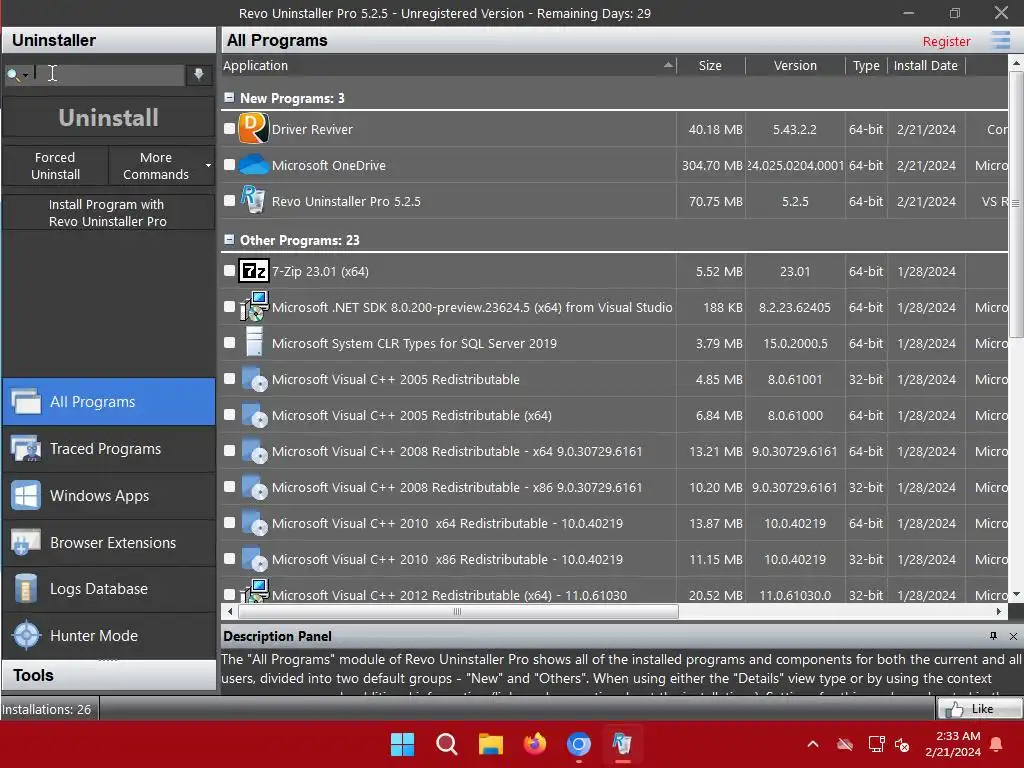Check the Driver Reviver checkbox
1024x768 pixels.
[229, 129]
